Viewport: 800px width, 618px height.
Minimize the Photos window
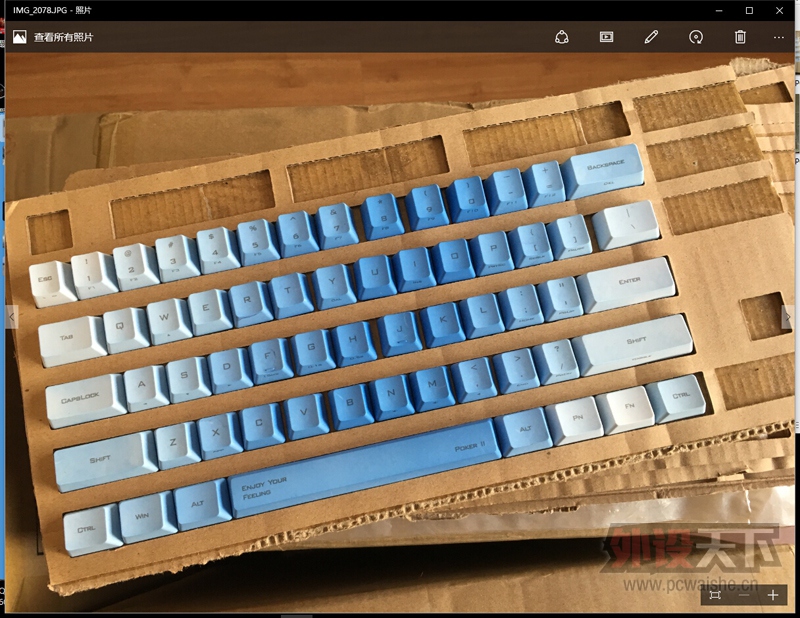click(718, 10)
